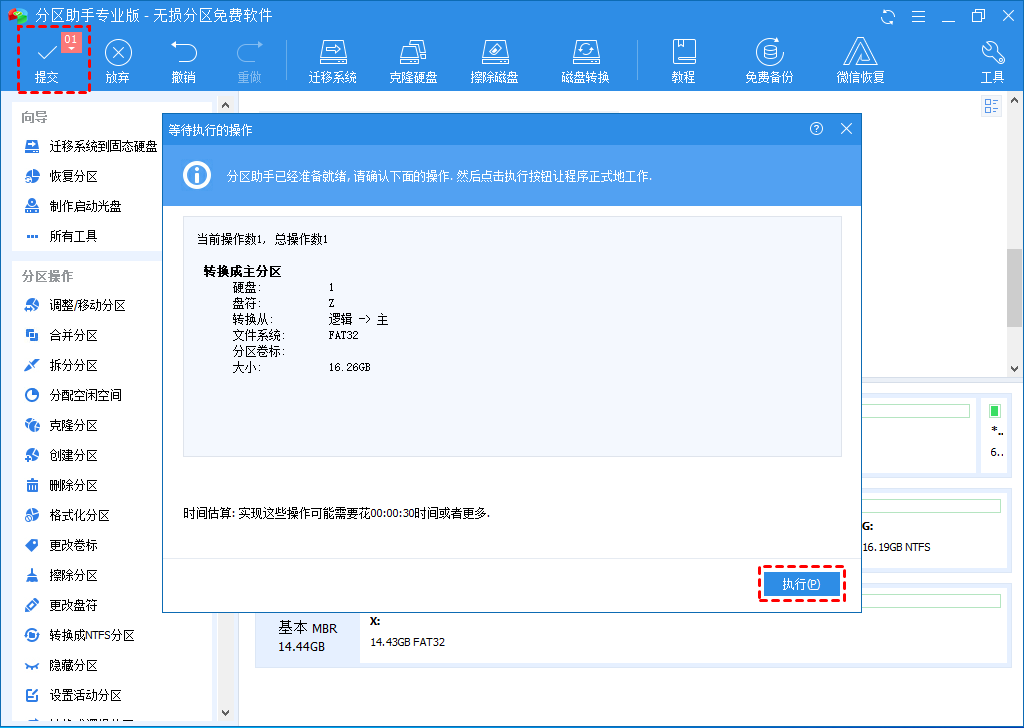Launch the 擦除磁盘 wipe disk tool
Image resolution: width=1024 pixels, height=728 pixels.
[x=496, y=59]
